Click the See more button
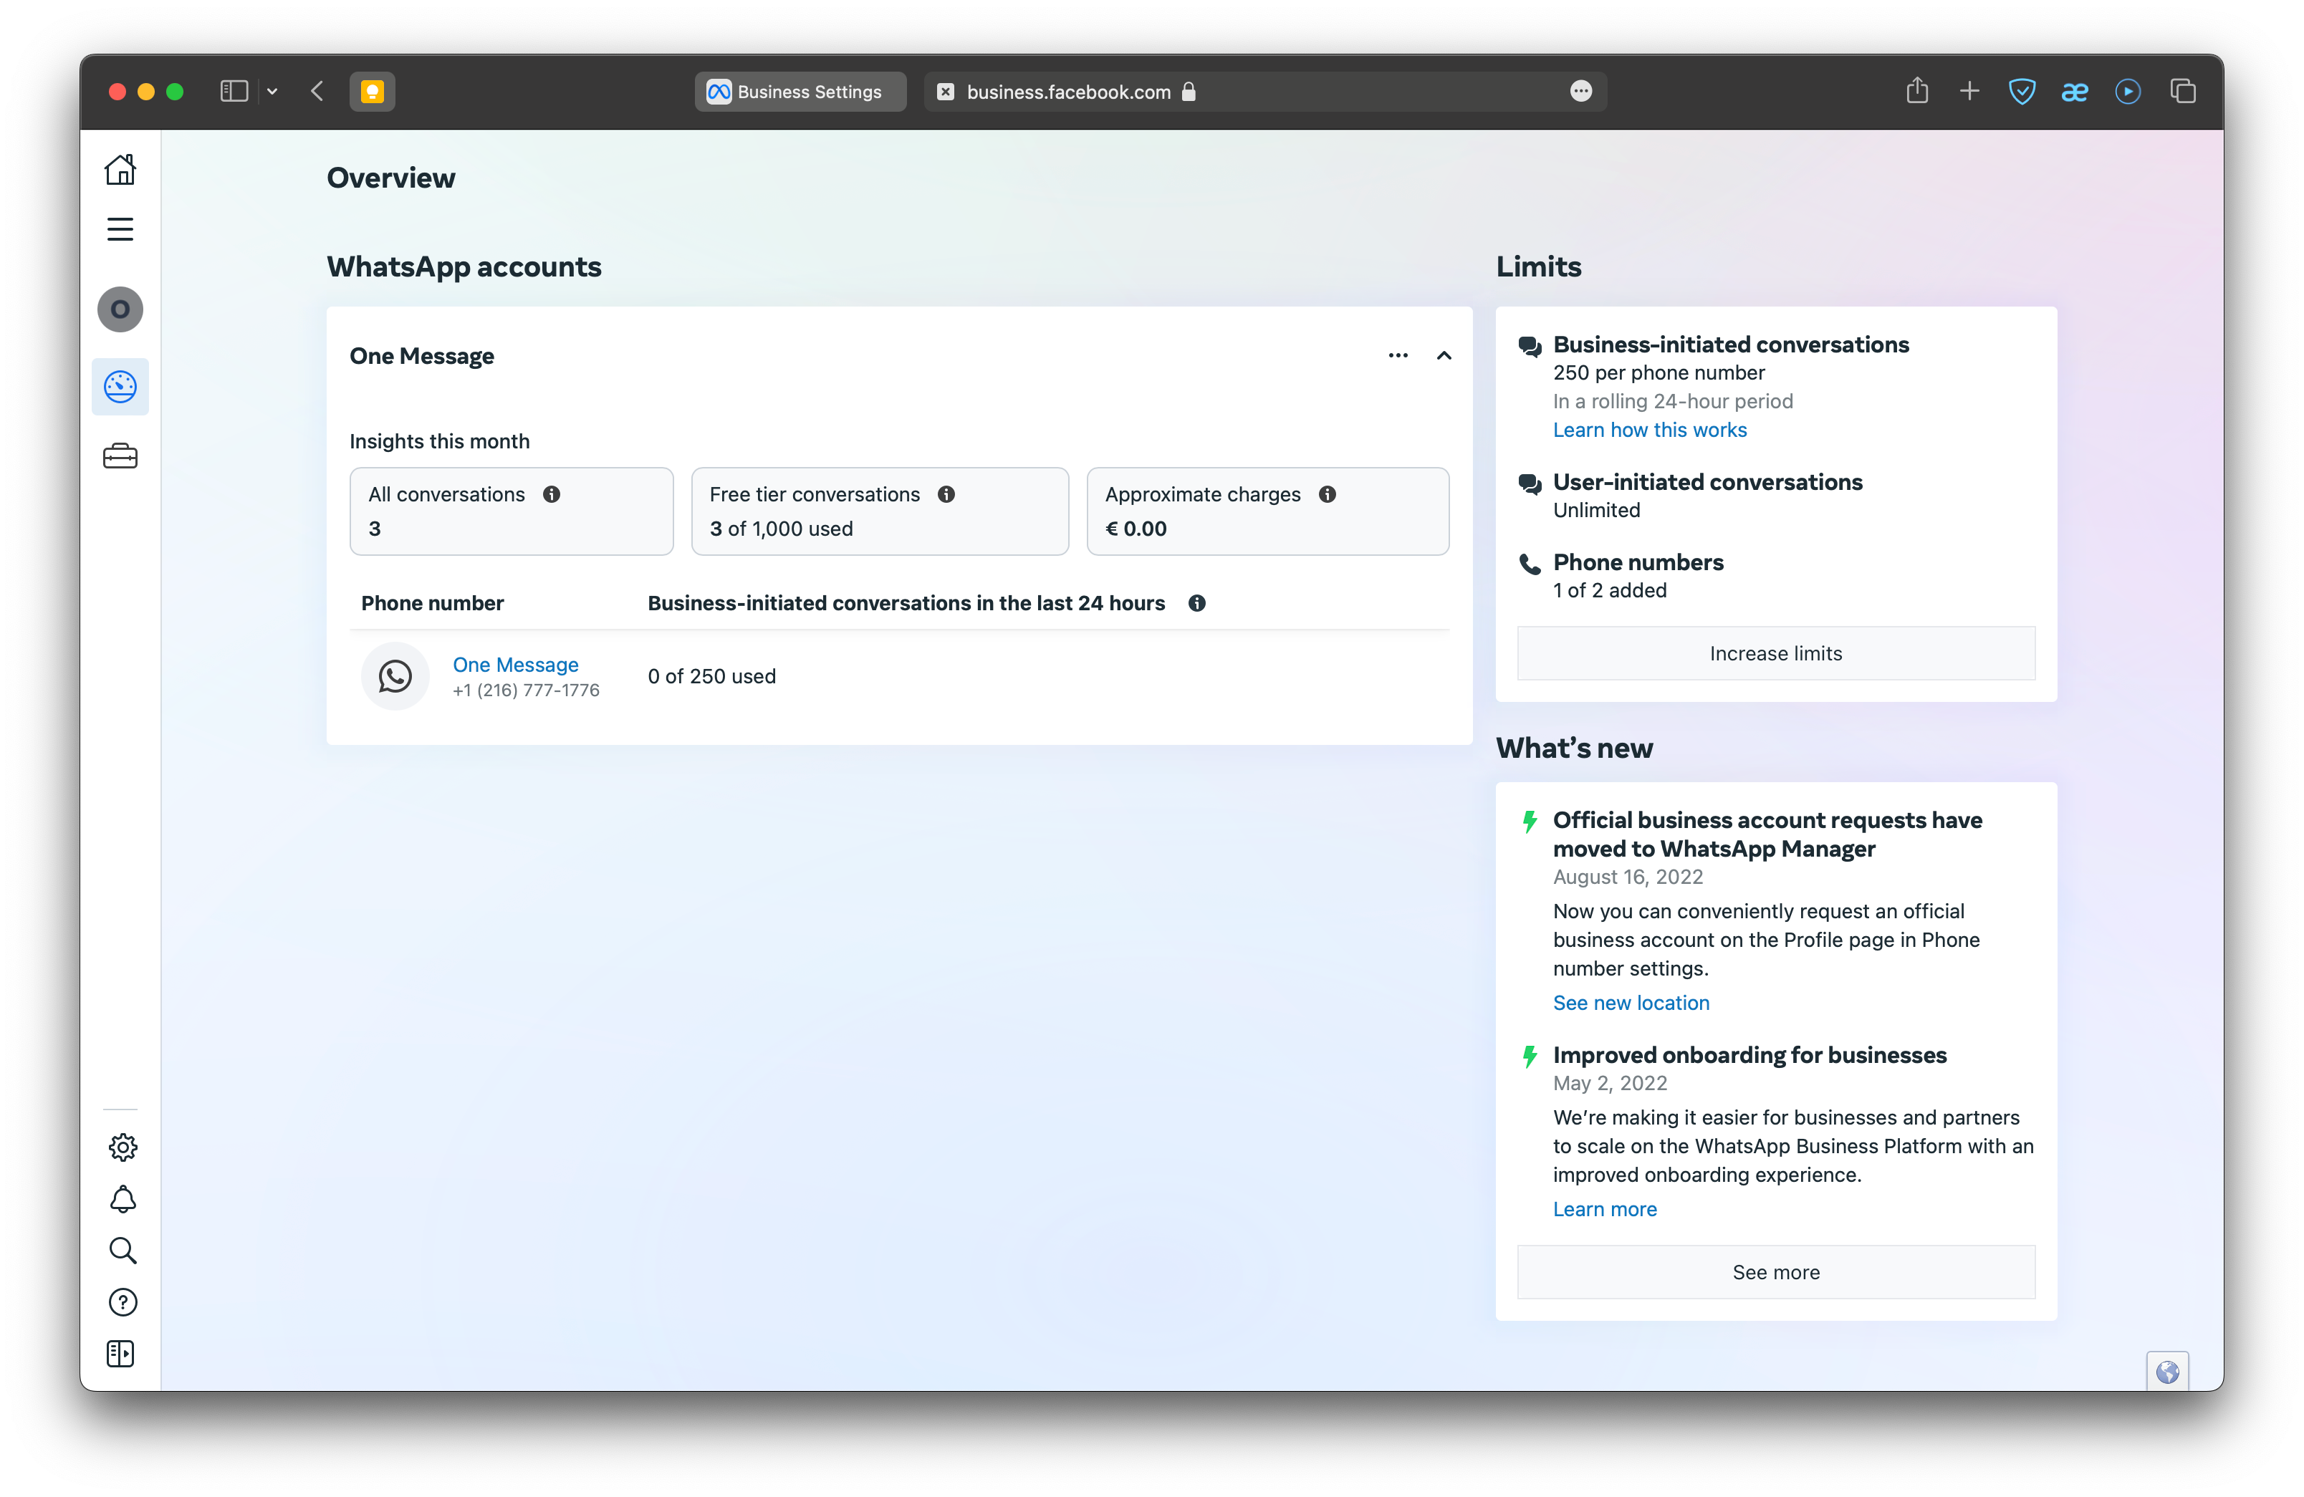2304x1497 pixels. pos(1775,1272)
